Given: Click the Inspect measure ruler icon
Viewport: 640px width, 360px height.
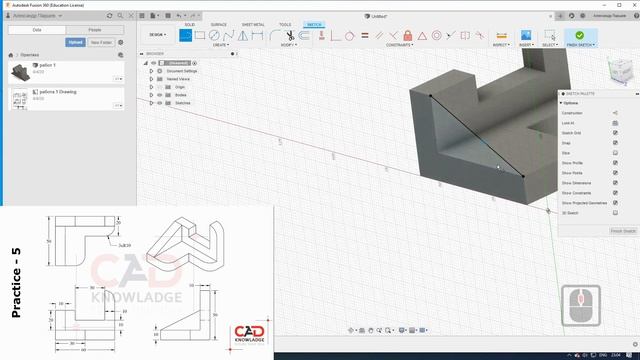Looking at the screenshot, I should (501, 36).
